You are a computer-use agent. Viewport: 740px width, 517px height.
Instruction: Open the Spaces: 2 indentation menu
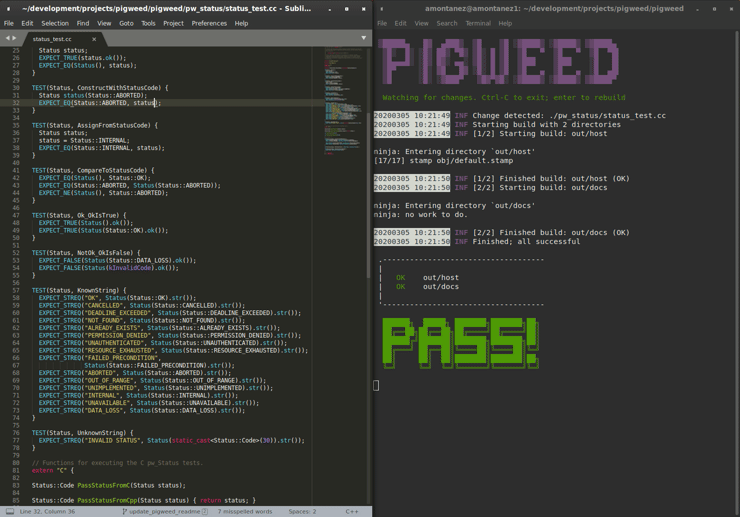tap(302, 511)
